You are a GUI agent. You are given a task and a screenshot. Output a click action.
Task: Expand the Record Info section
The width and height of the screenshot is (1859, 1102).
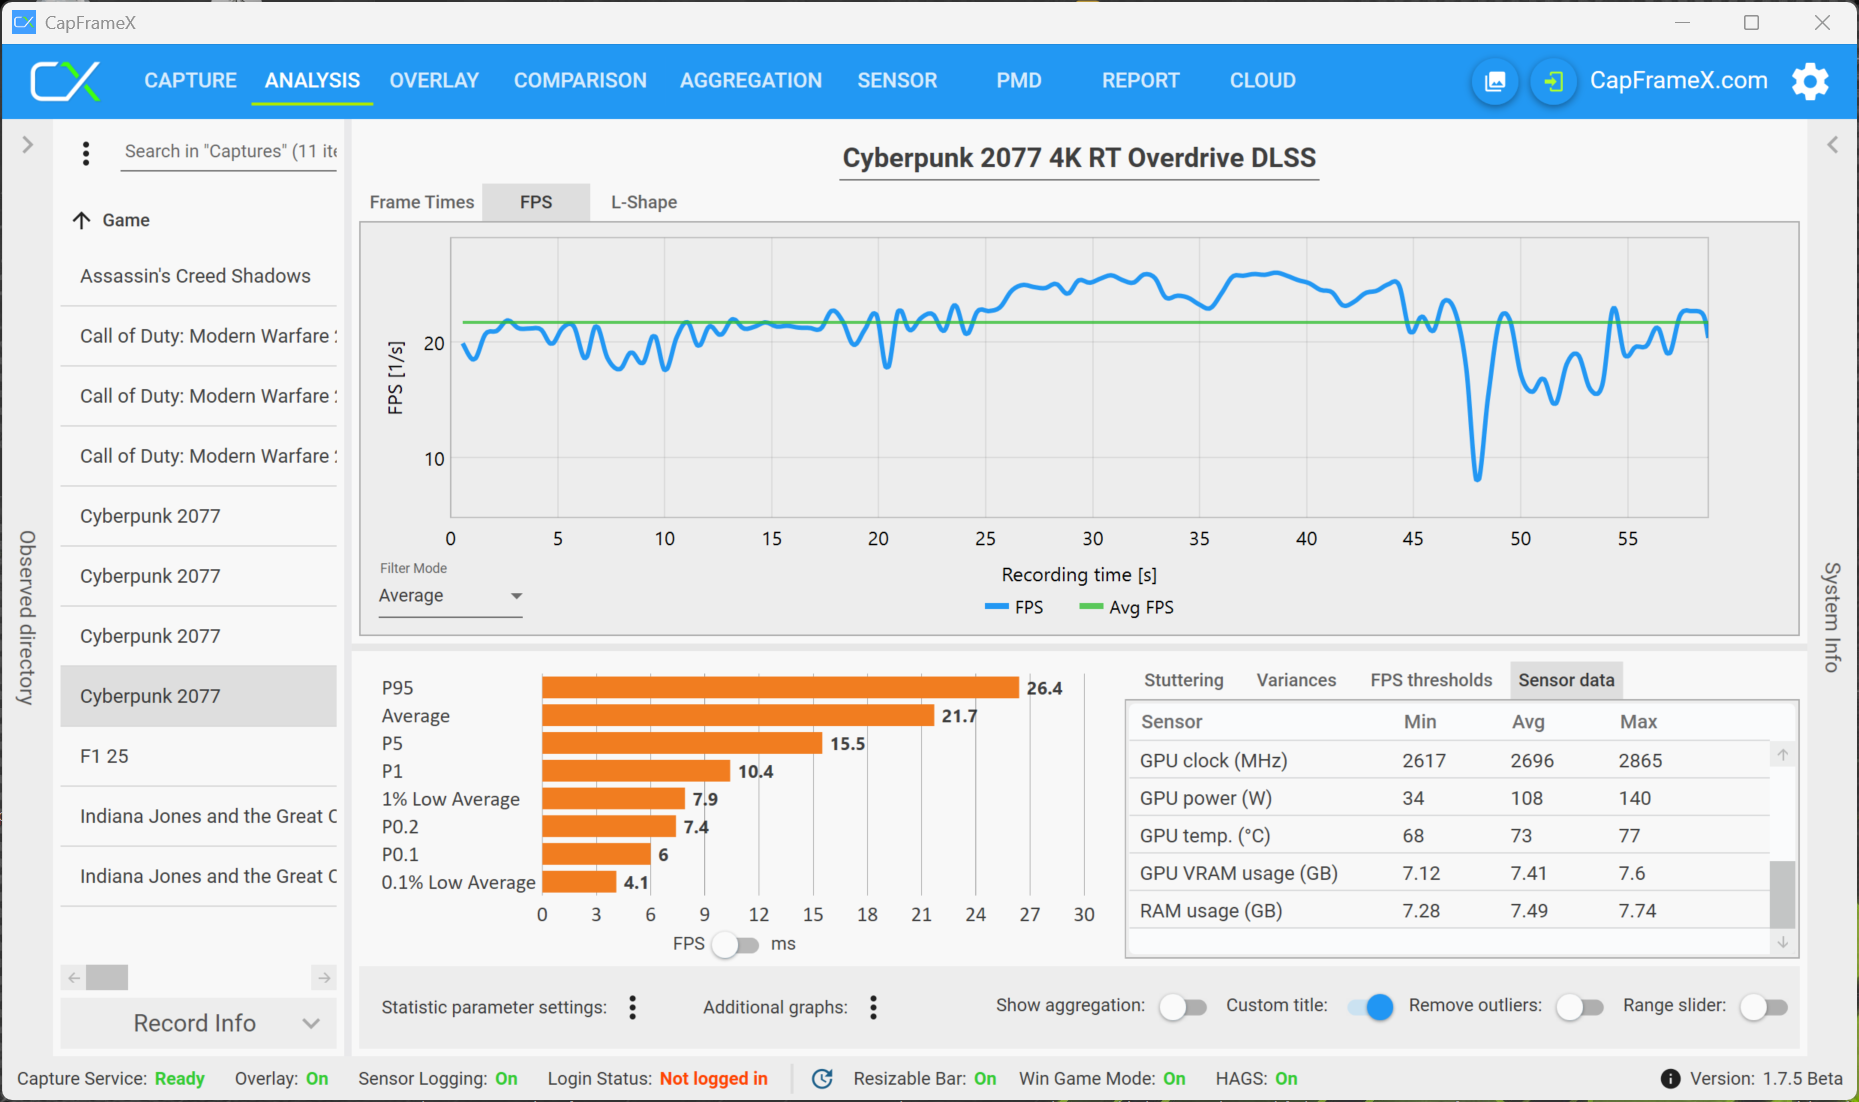click(x=199, y=1023)
